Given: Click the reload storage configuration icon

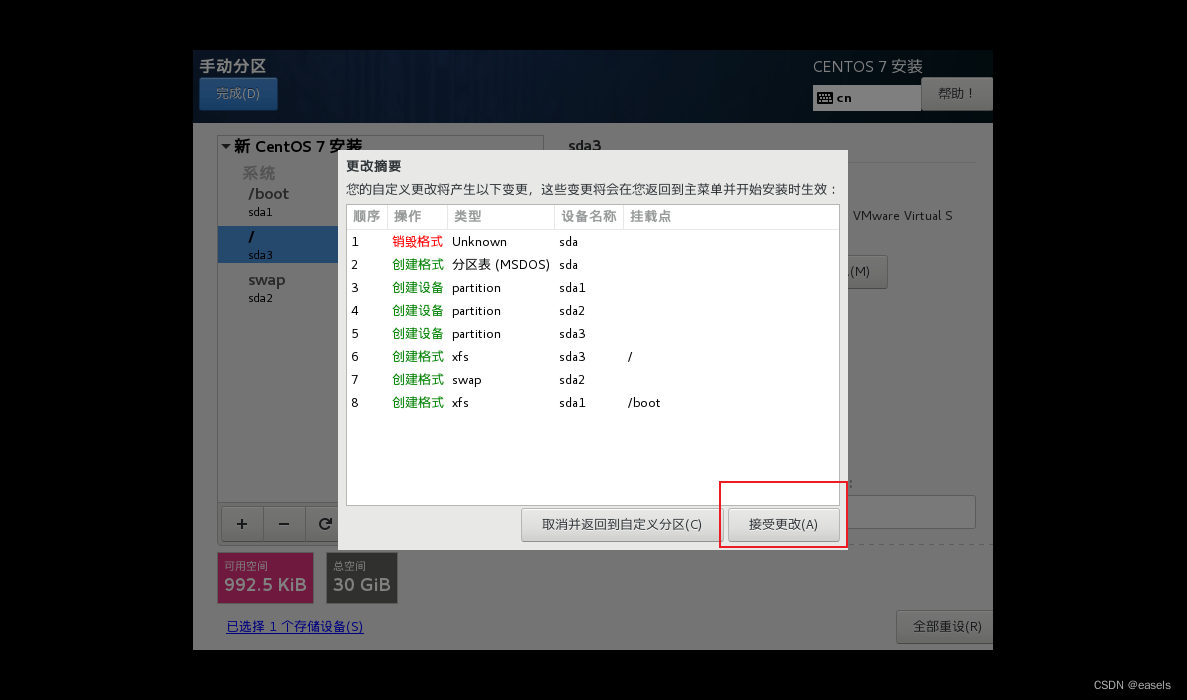Looking at the screenshot, I should (x=324, y=524).
